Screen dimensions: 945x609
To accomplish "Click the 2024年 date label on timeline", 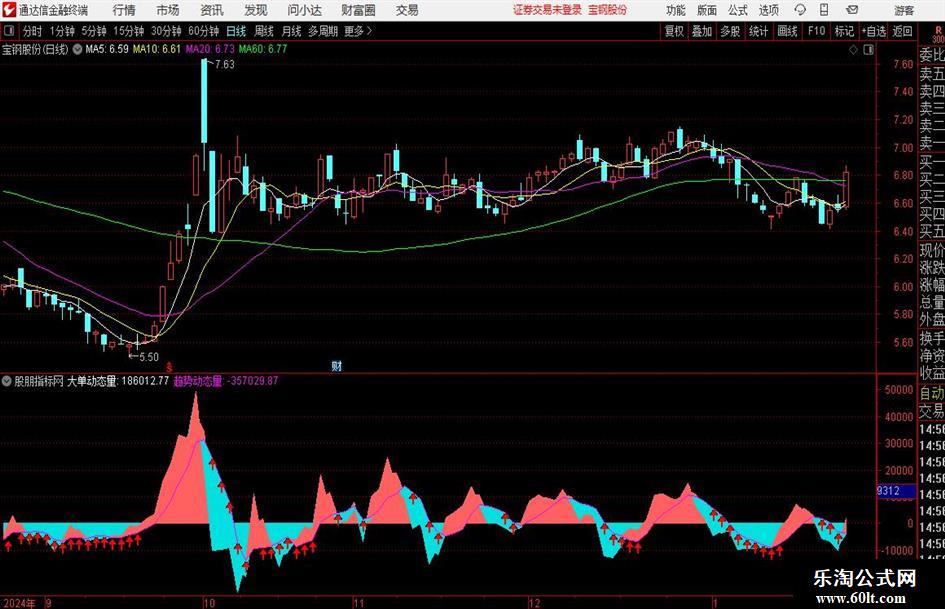I will pyautogui.click(x=19, y=603).
